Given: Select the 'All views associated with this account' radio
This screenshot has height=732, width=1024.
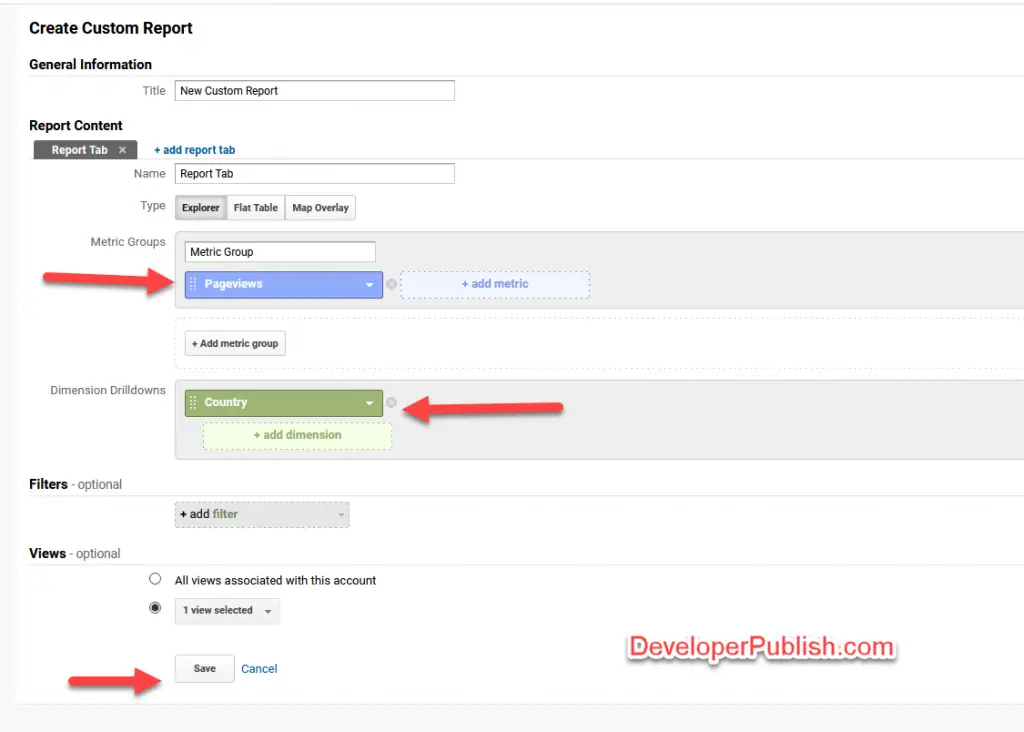Looking at the screenshot, I should [x=155, y=579].
